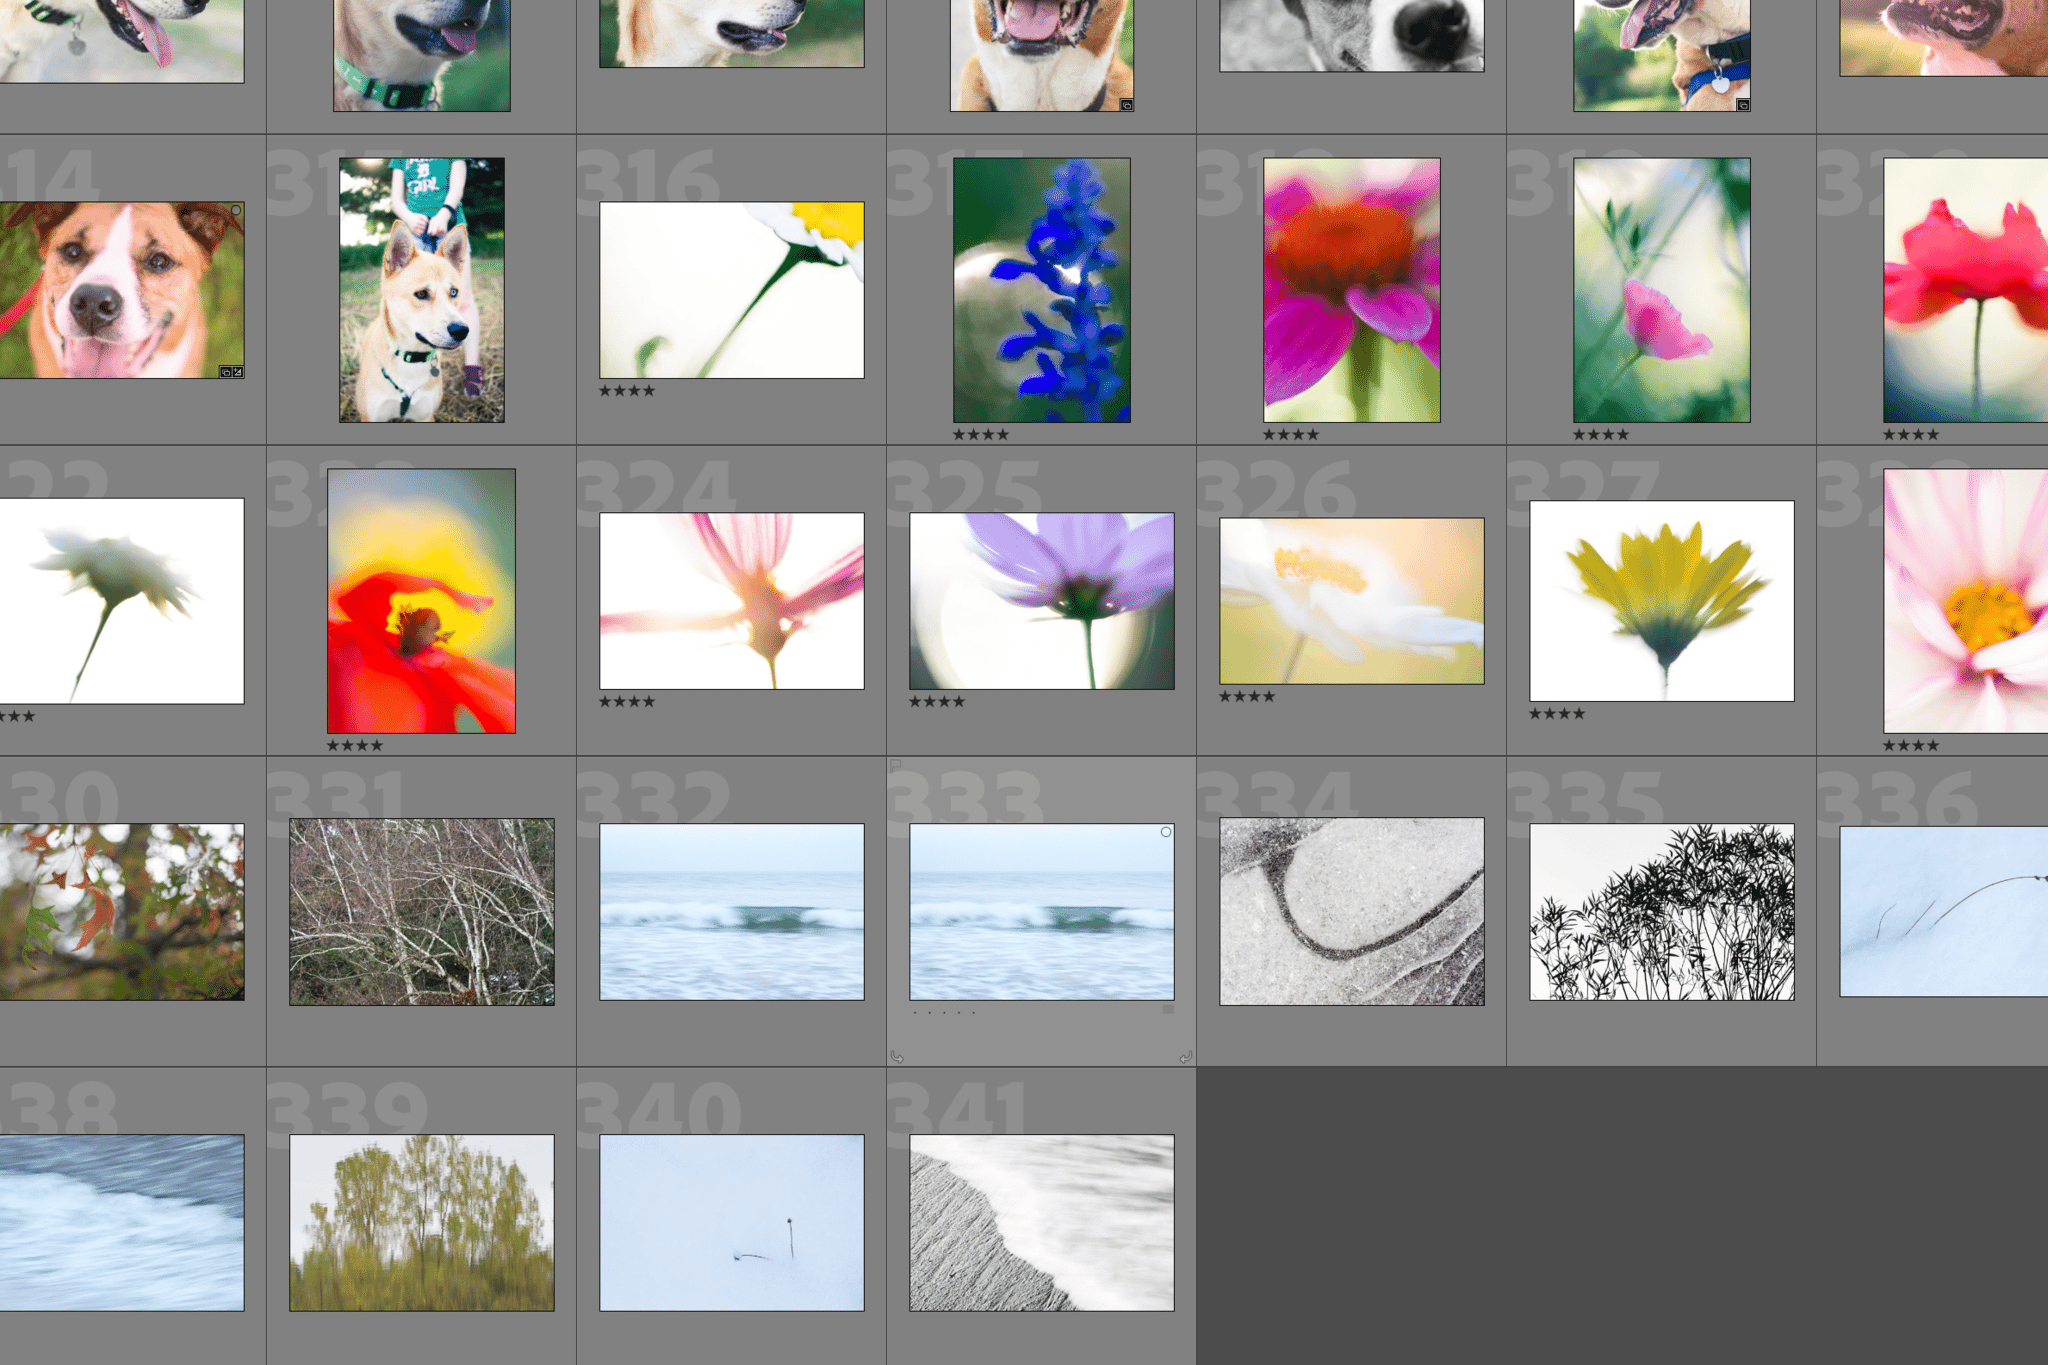Viewport: 2048px width, 1365px height.
Task: Select the black-and-white bamboo photo 335
Action: pos(1661,911)
